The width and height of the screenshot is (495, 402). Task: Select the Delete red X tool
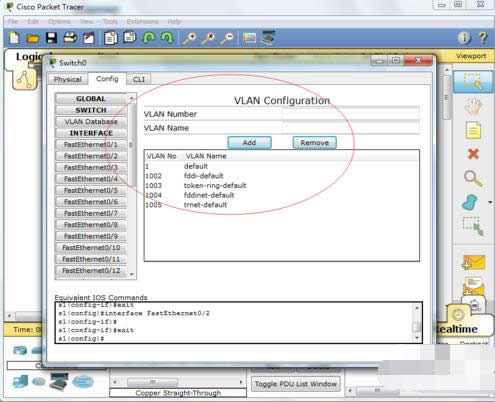[473, 154]
